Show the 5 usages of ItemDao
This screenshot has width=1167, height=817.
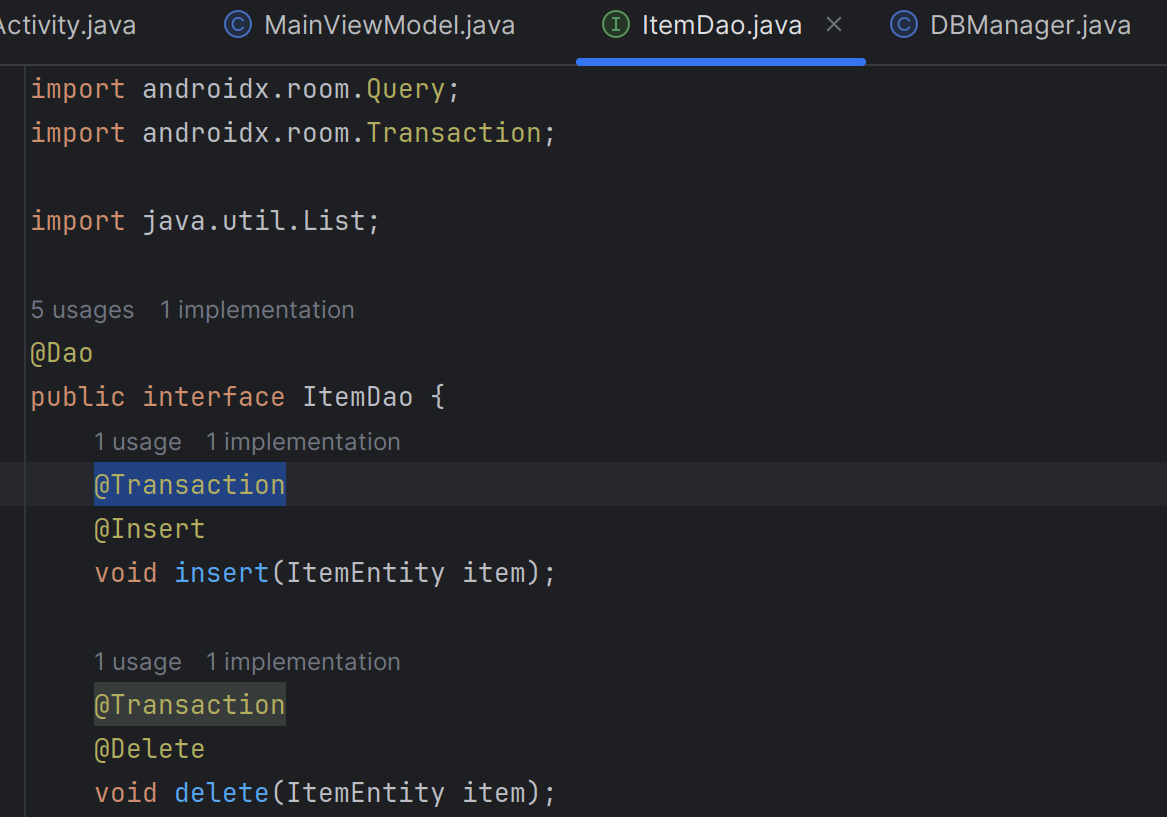click(x=82, y=310)
